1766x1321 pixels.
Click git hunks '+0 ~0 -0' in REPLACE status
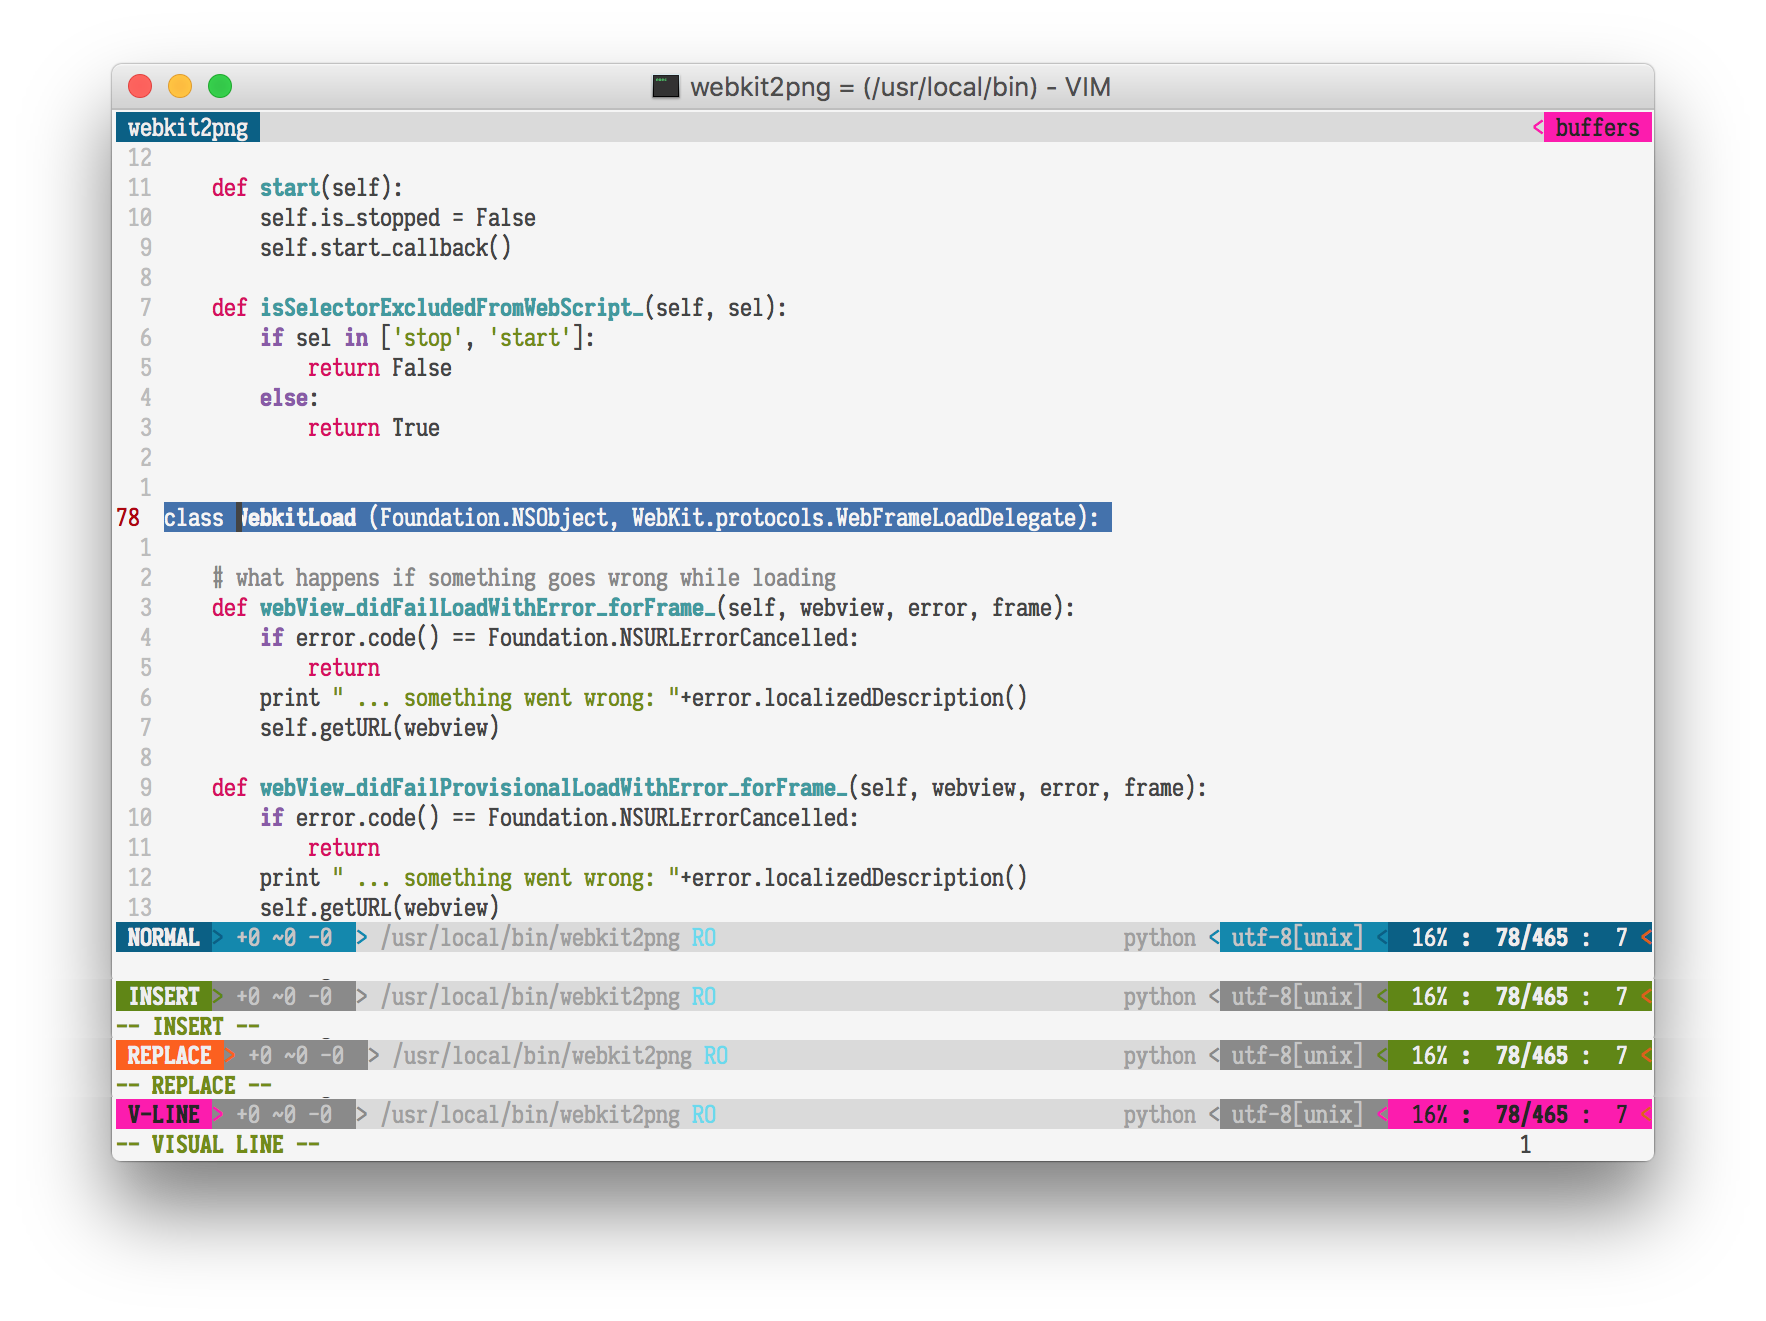coord(296,1055)
